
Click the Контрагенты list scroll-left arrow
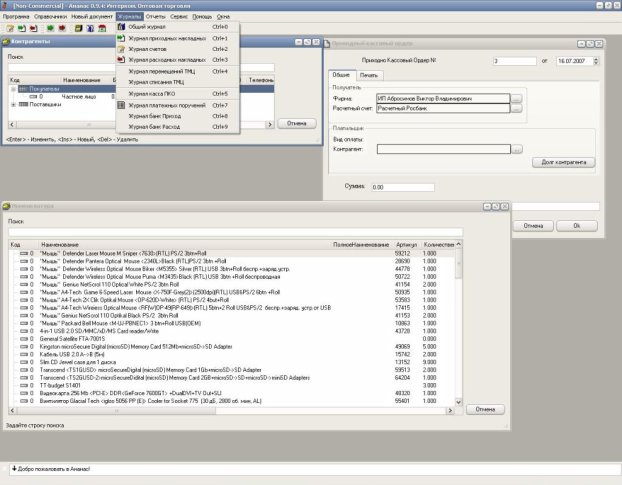[x=12, y=125]
